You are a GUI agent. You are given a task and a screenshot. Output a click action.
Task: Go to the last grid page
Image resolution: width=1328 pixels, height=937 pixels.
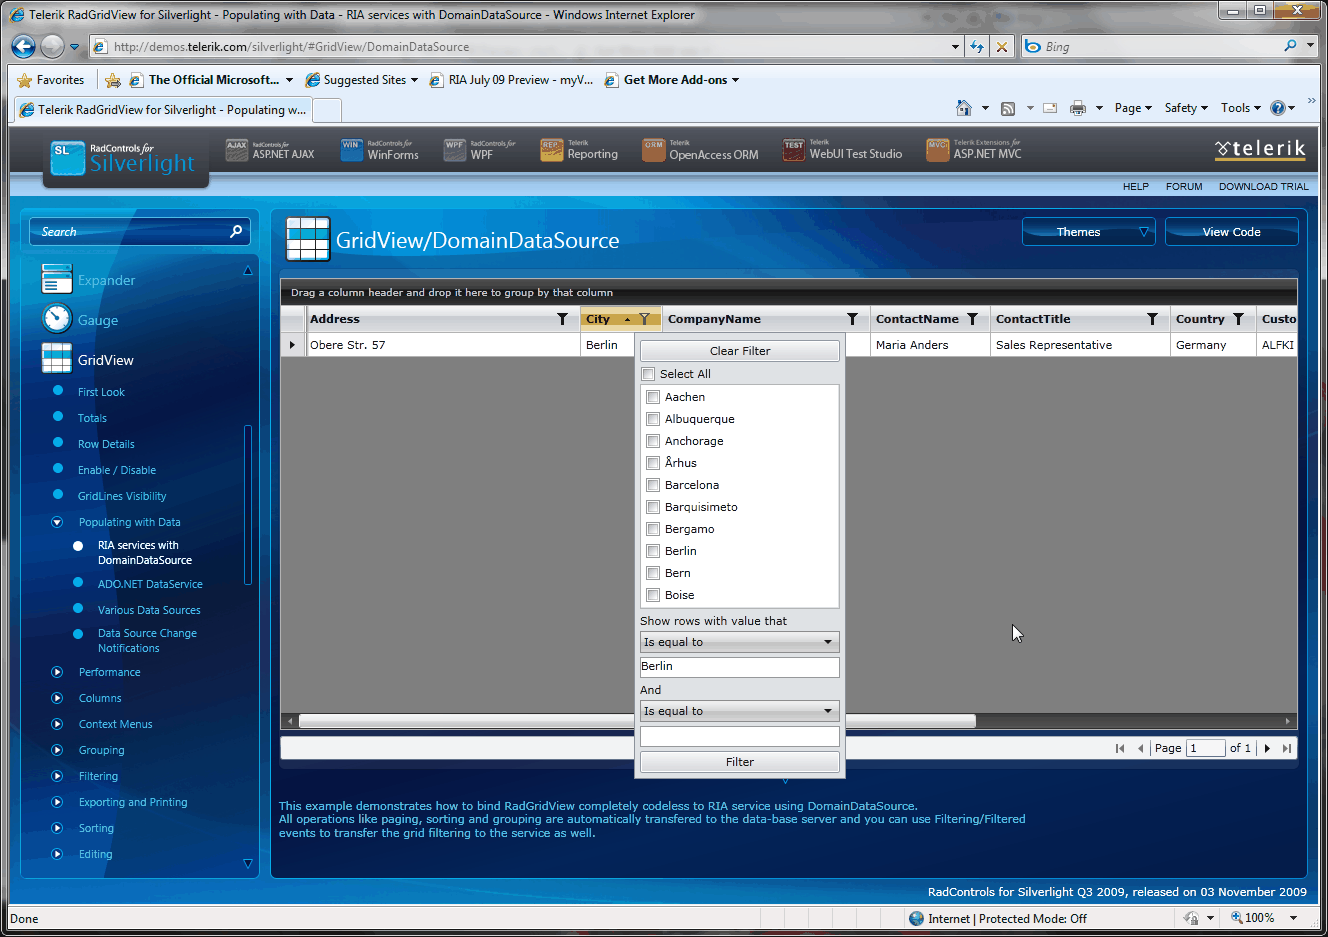(1287, 748)
